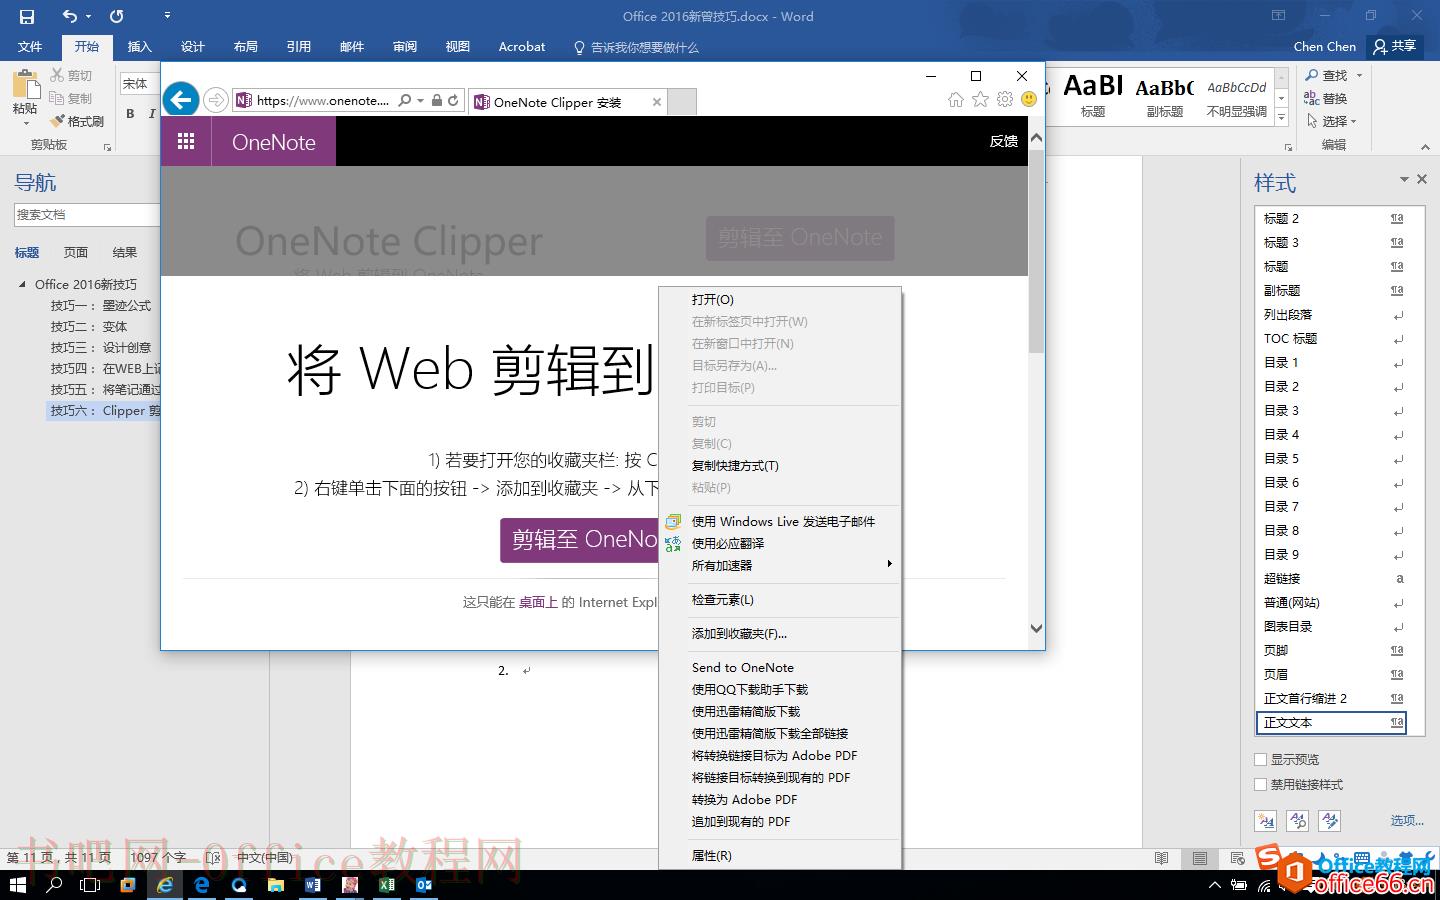Open the 审阅 ribbon tab
This screenshot has width=1440, height=900.
405,46
